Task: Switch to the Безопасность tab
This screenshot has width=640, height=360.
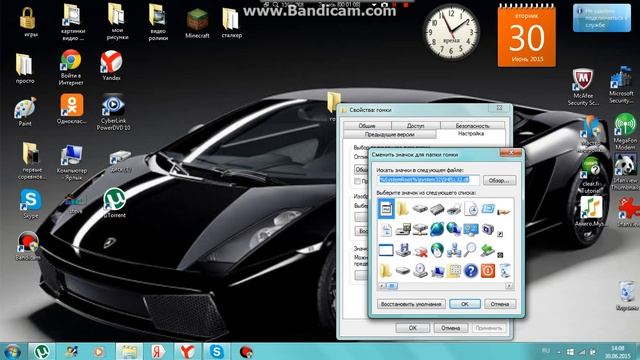Action: [x=472, y=126]
